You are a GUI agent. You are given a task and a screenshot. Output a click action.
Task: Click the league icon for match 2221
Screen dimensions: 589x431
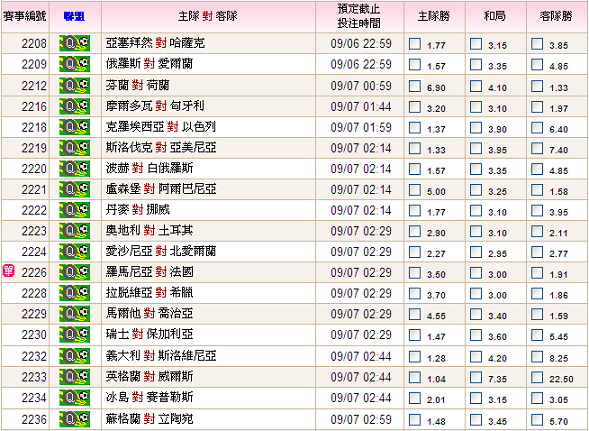(x=74, y=189)
